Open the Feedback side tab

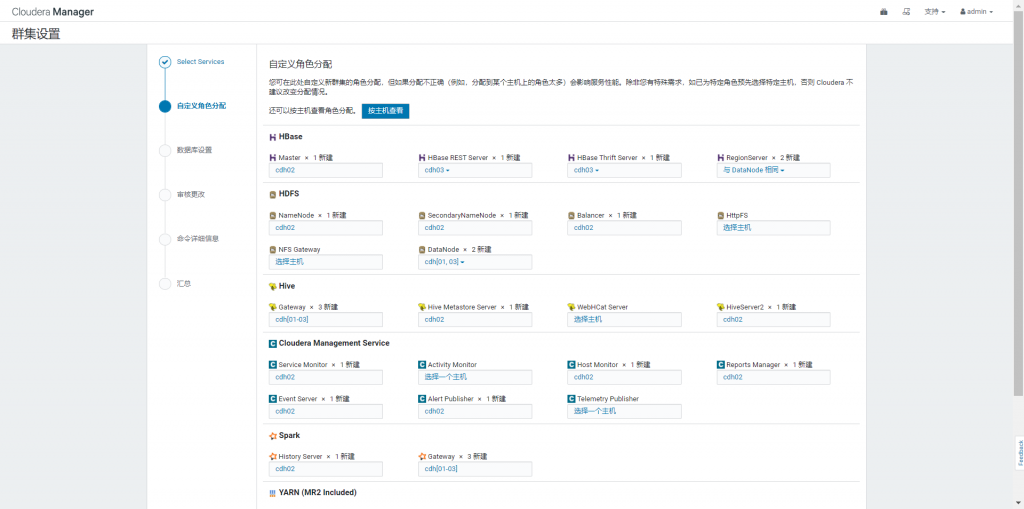point(1019,453)
